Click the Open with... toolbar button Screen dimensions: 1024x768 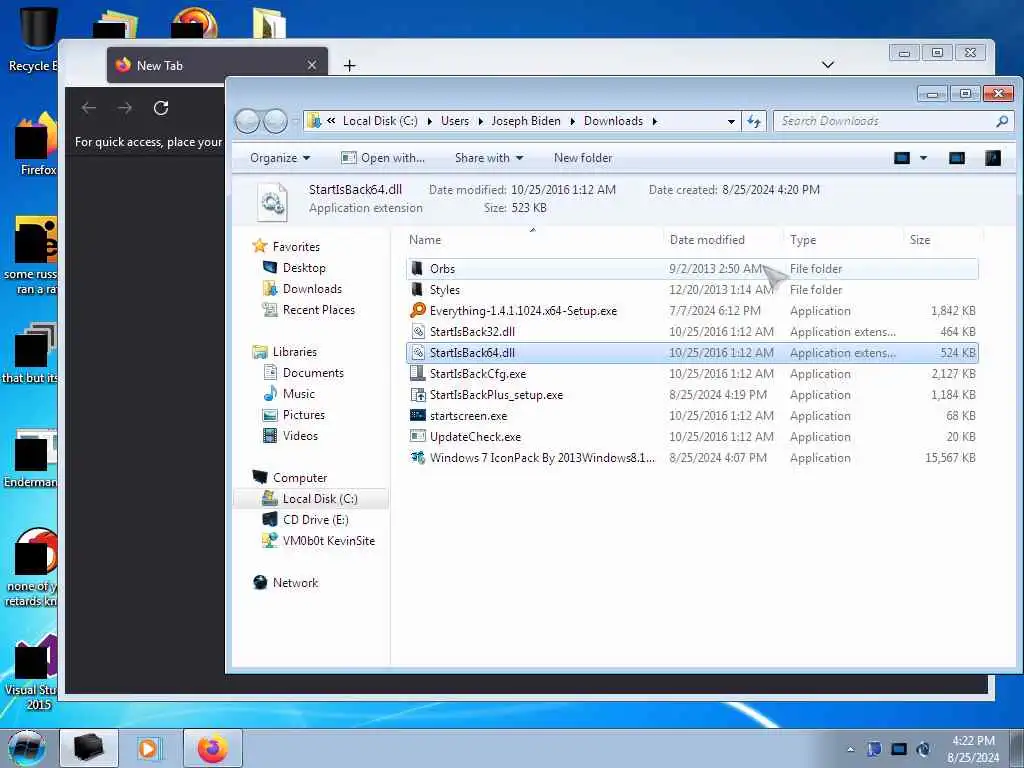[x=383, y=158]
